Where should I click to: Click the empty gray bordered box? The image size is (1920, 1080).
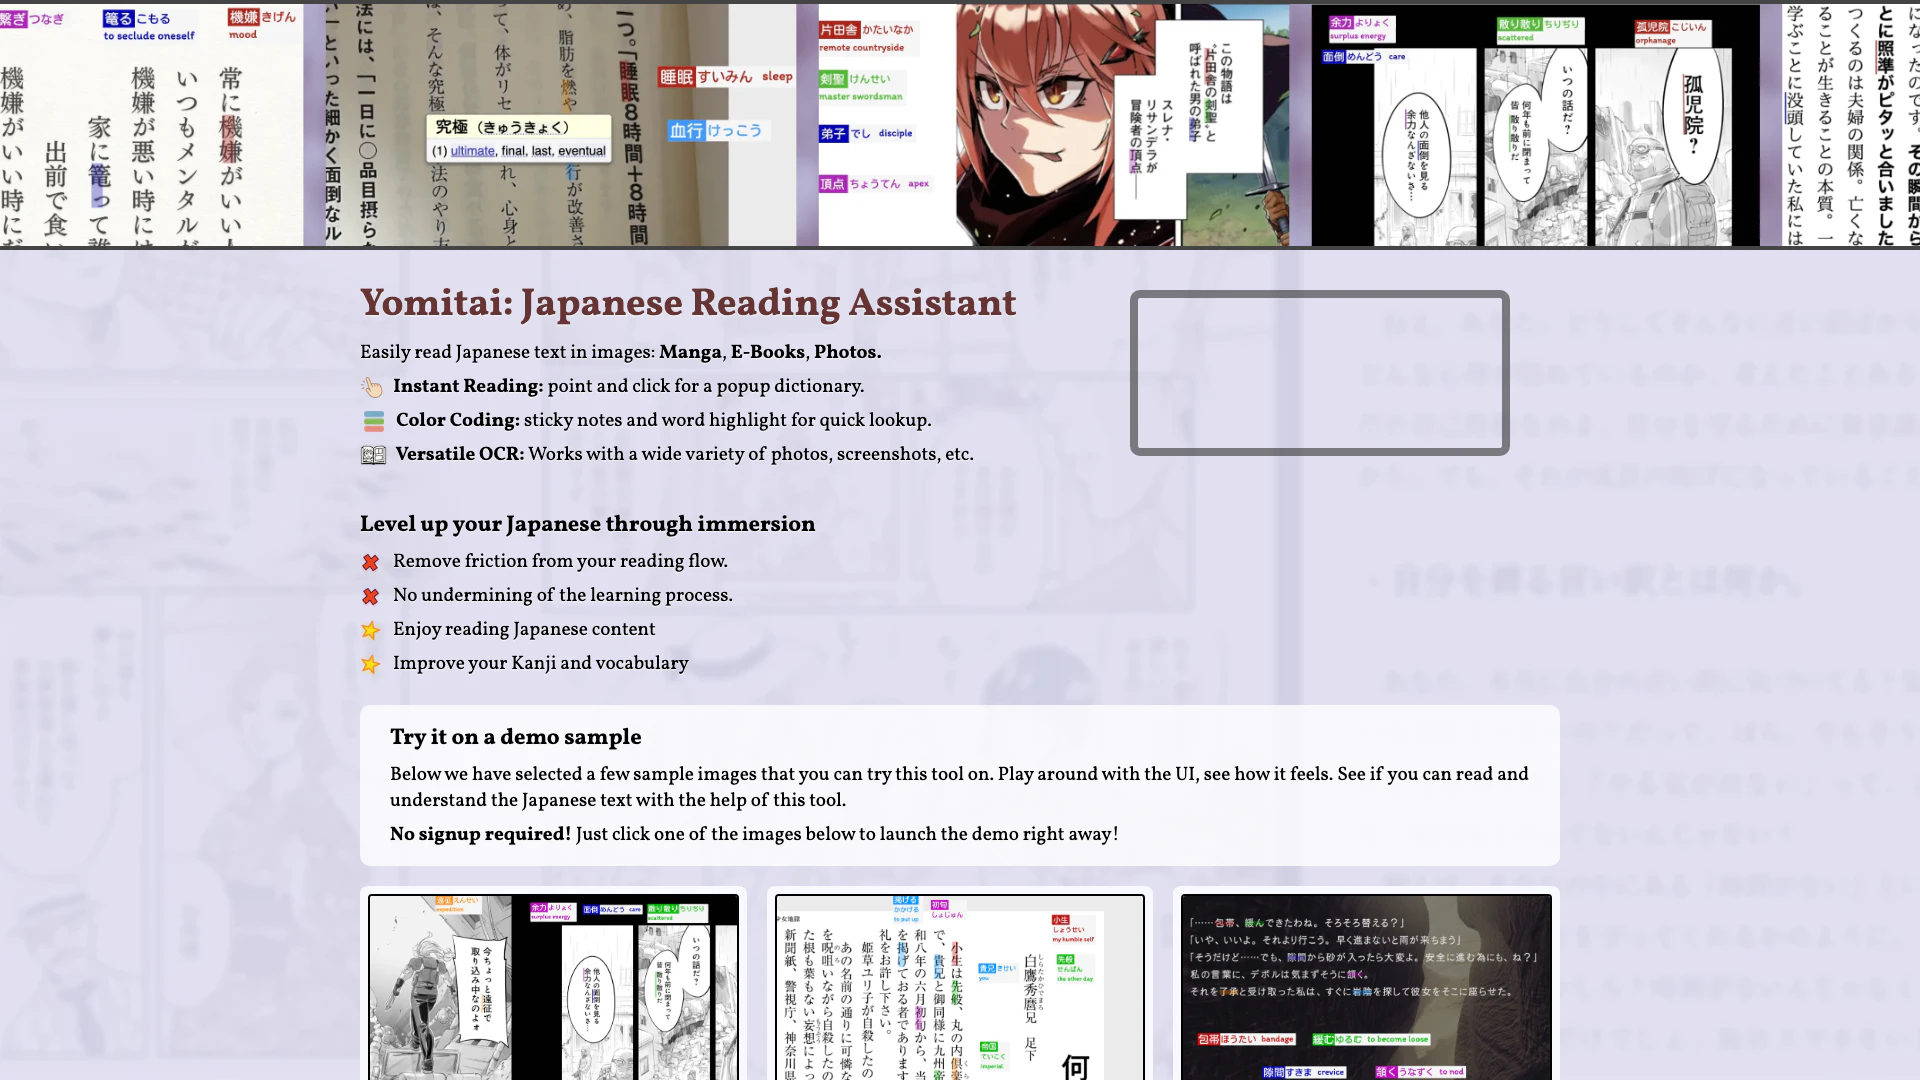click(x=1319, y=373)
